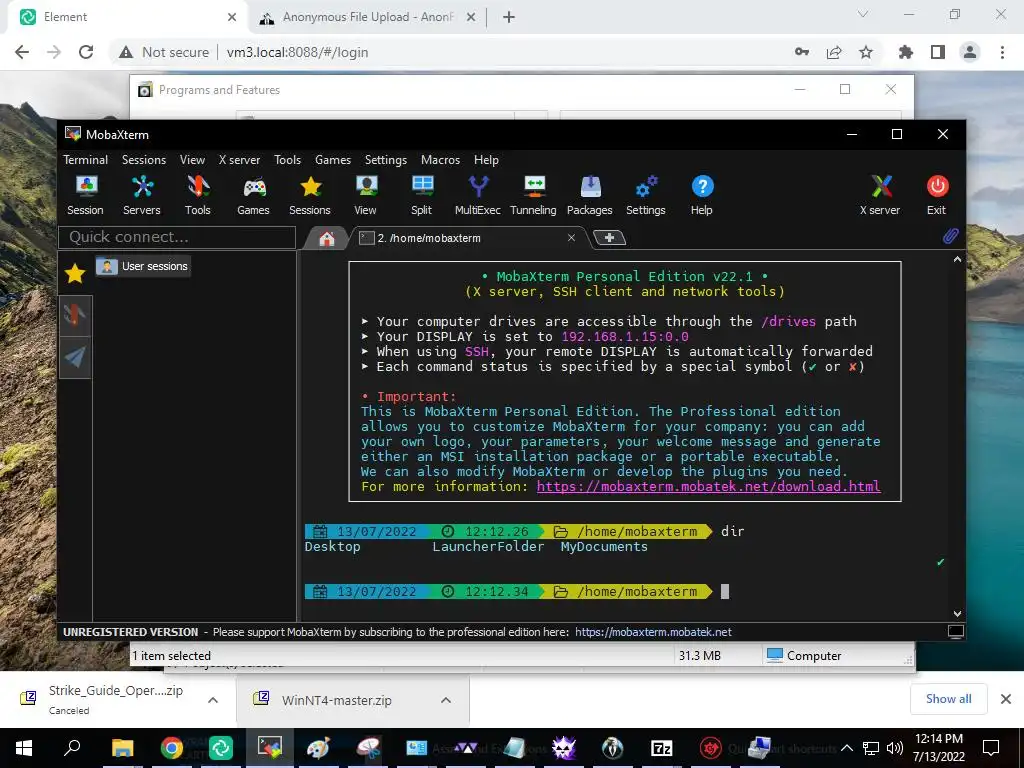
Task: Click the Chrome address bar URL
Action: pos(297,52)
